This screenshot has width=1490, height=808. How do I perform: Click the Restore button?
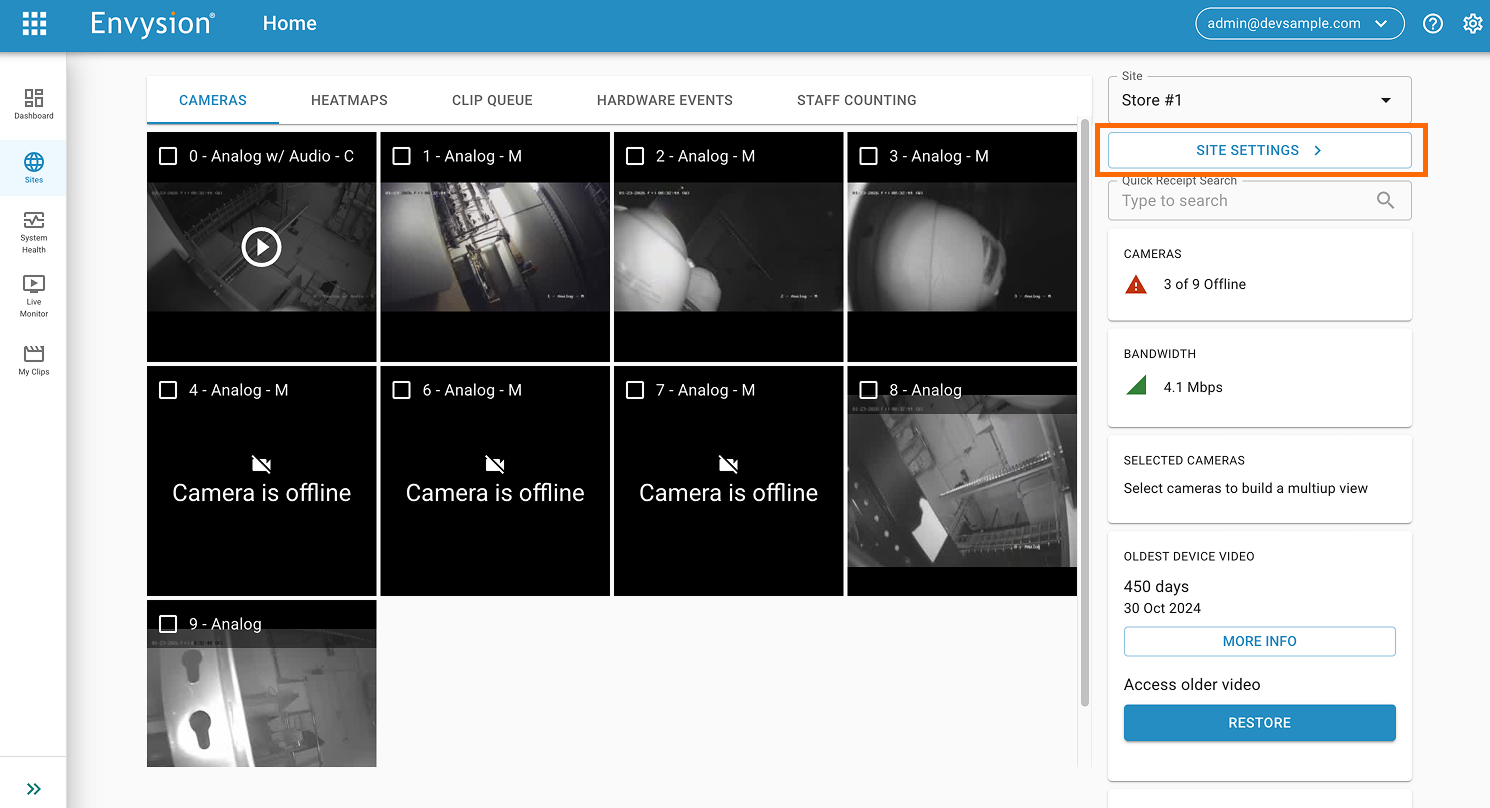tap(1259, 723)
